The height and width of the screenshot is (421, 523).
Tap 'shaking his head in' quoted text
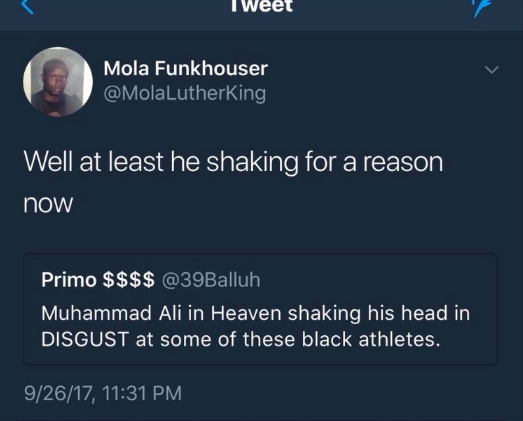point(379,314)
